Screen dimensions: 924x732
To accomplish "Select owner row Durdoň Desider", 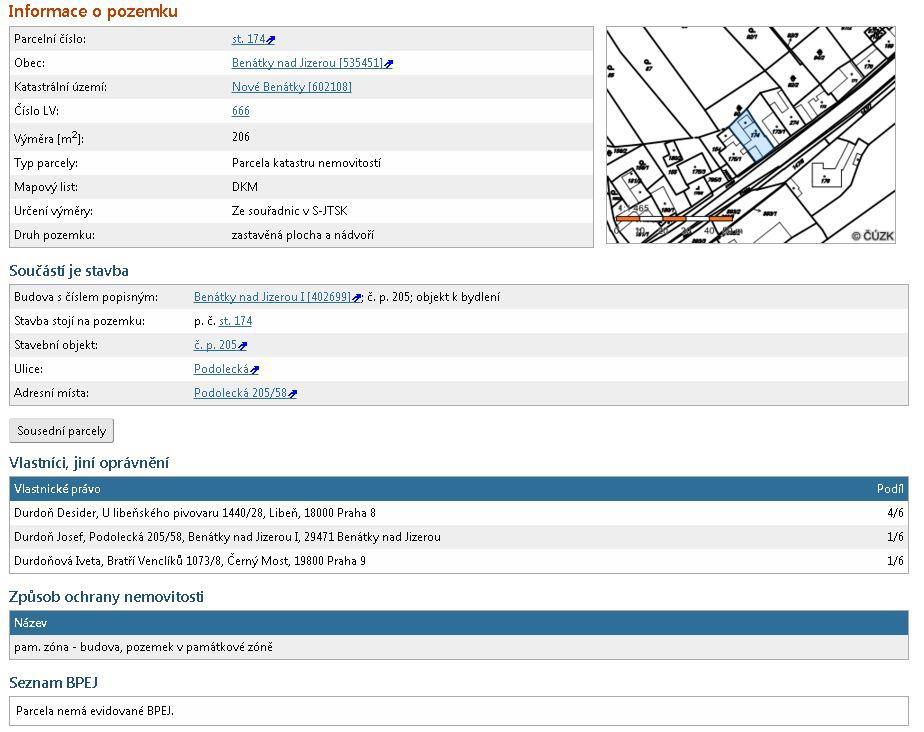I will (458, 513).
